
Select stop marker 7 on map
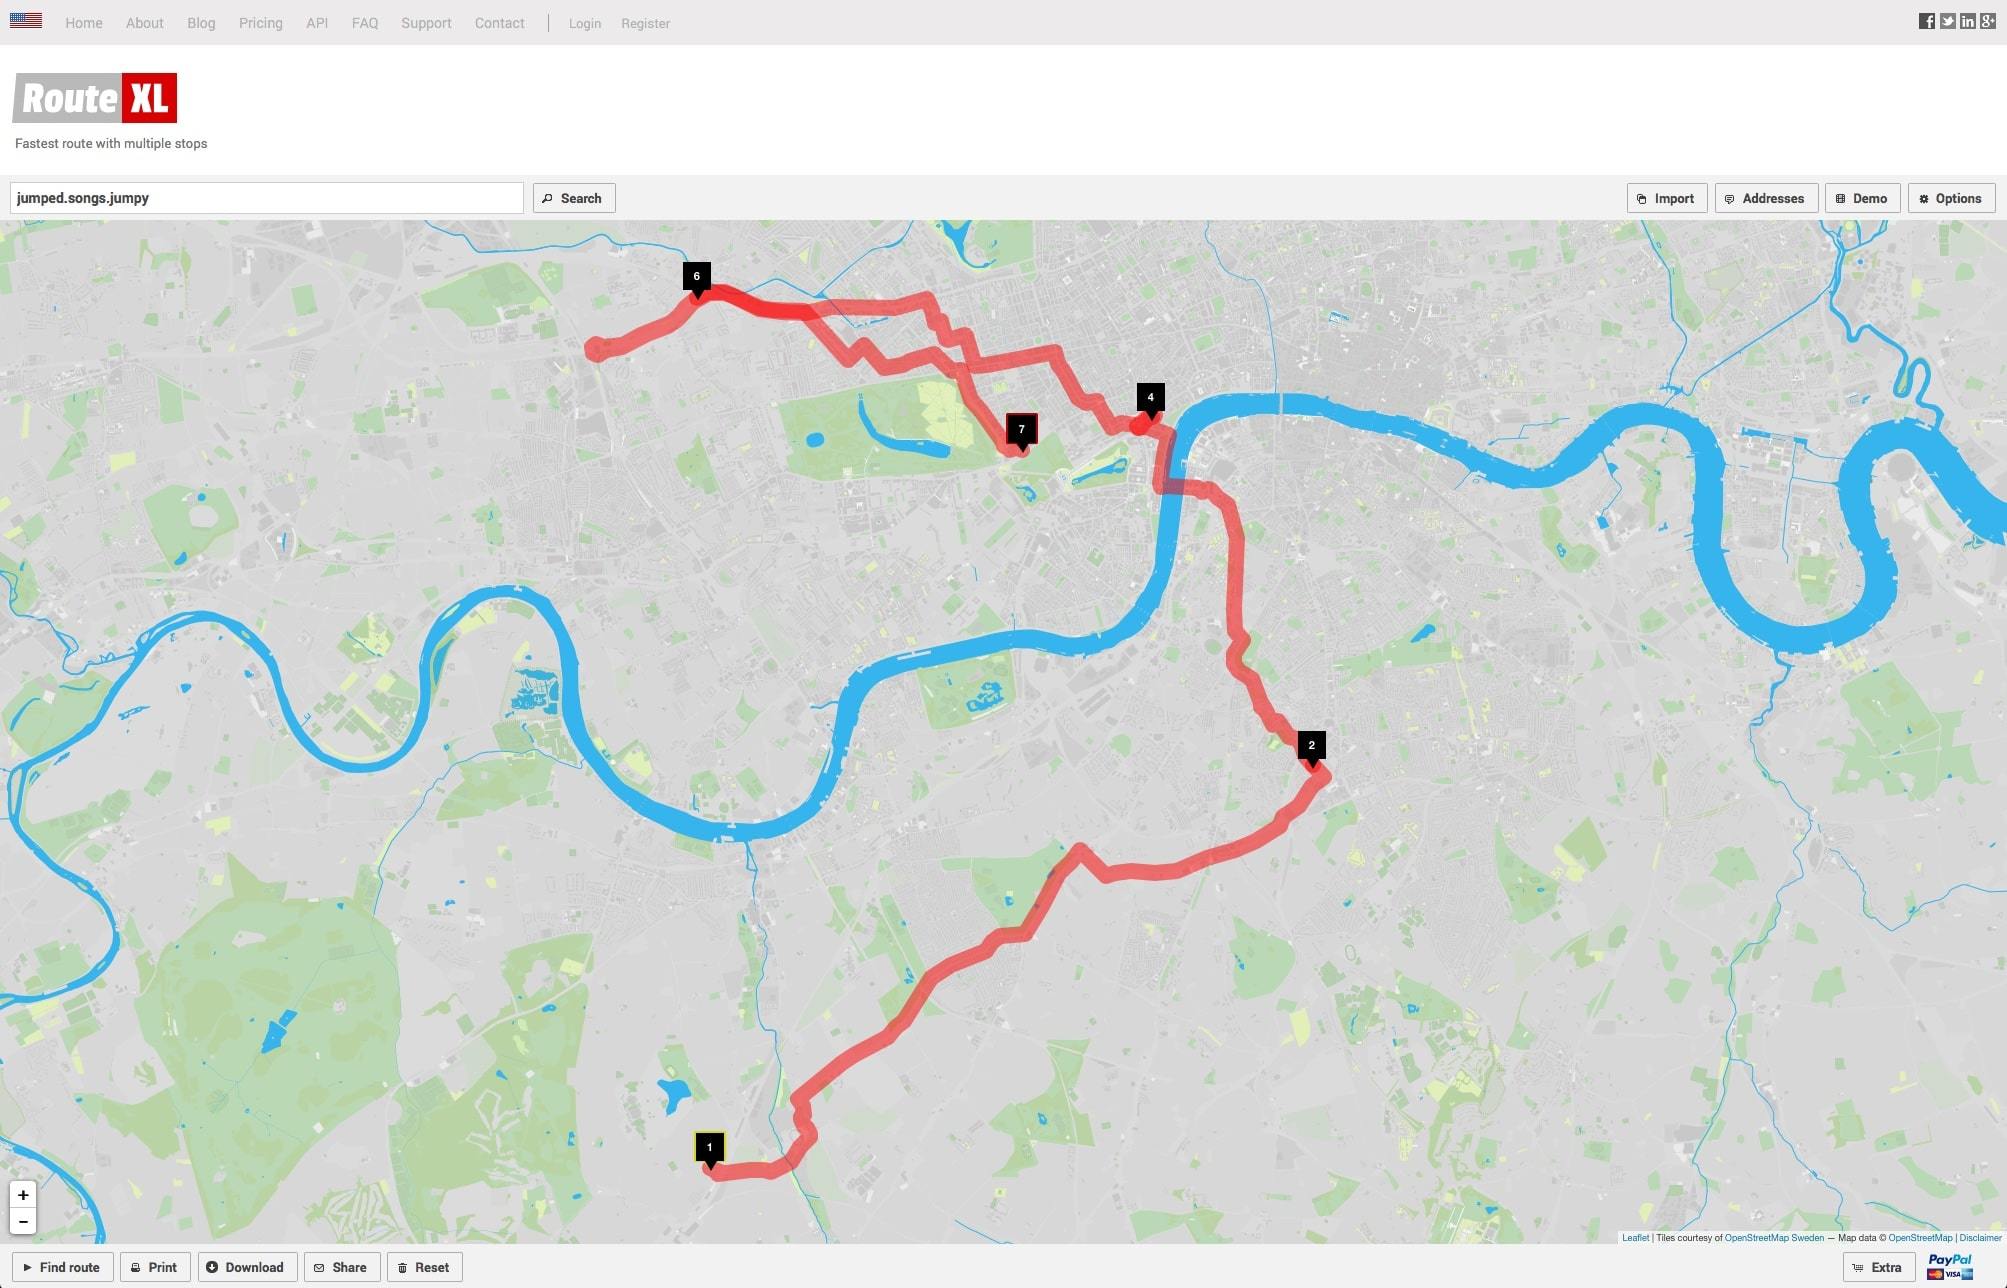(x=1021, y=430)
